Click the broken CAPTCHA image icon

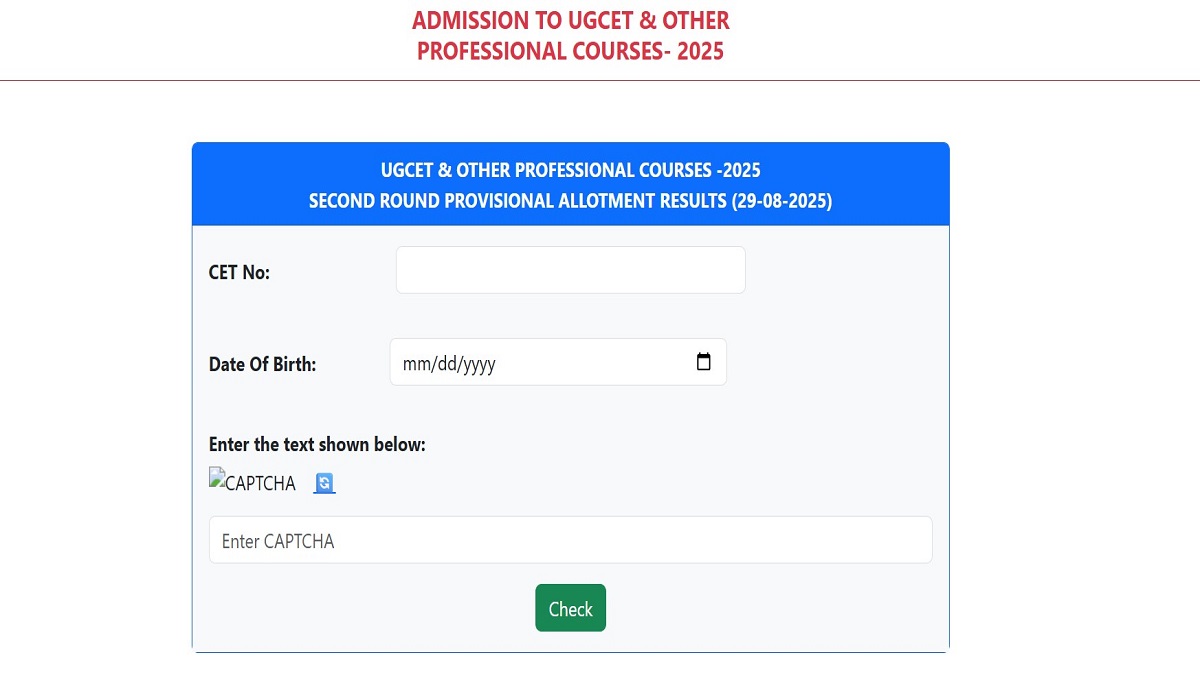coord(217,477)
